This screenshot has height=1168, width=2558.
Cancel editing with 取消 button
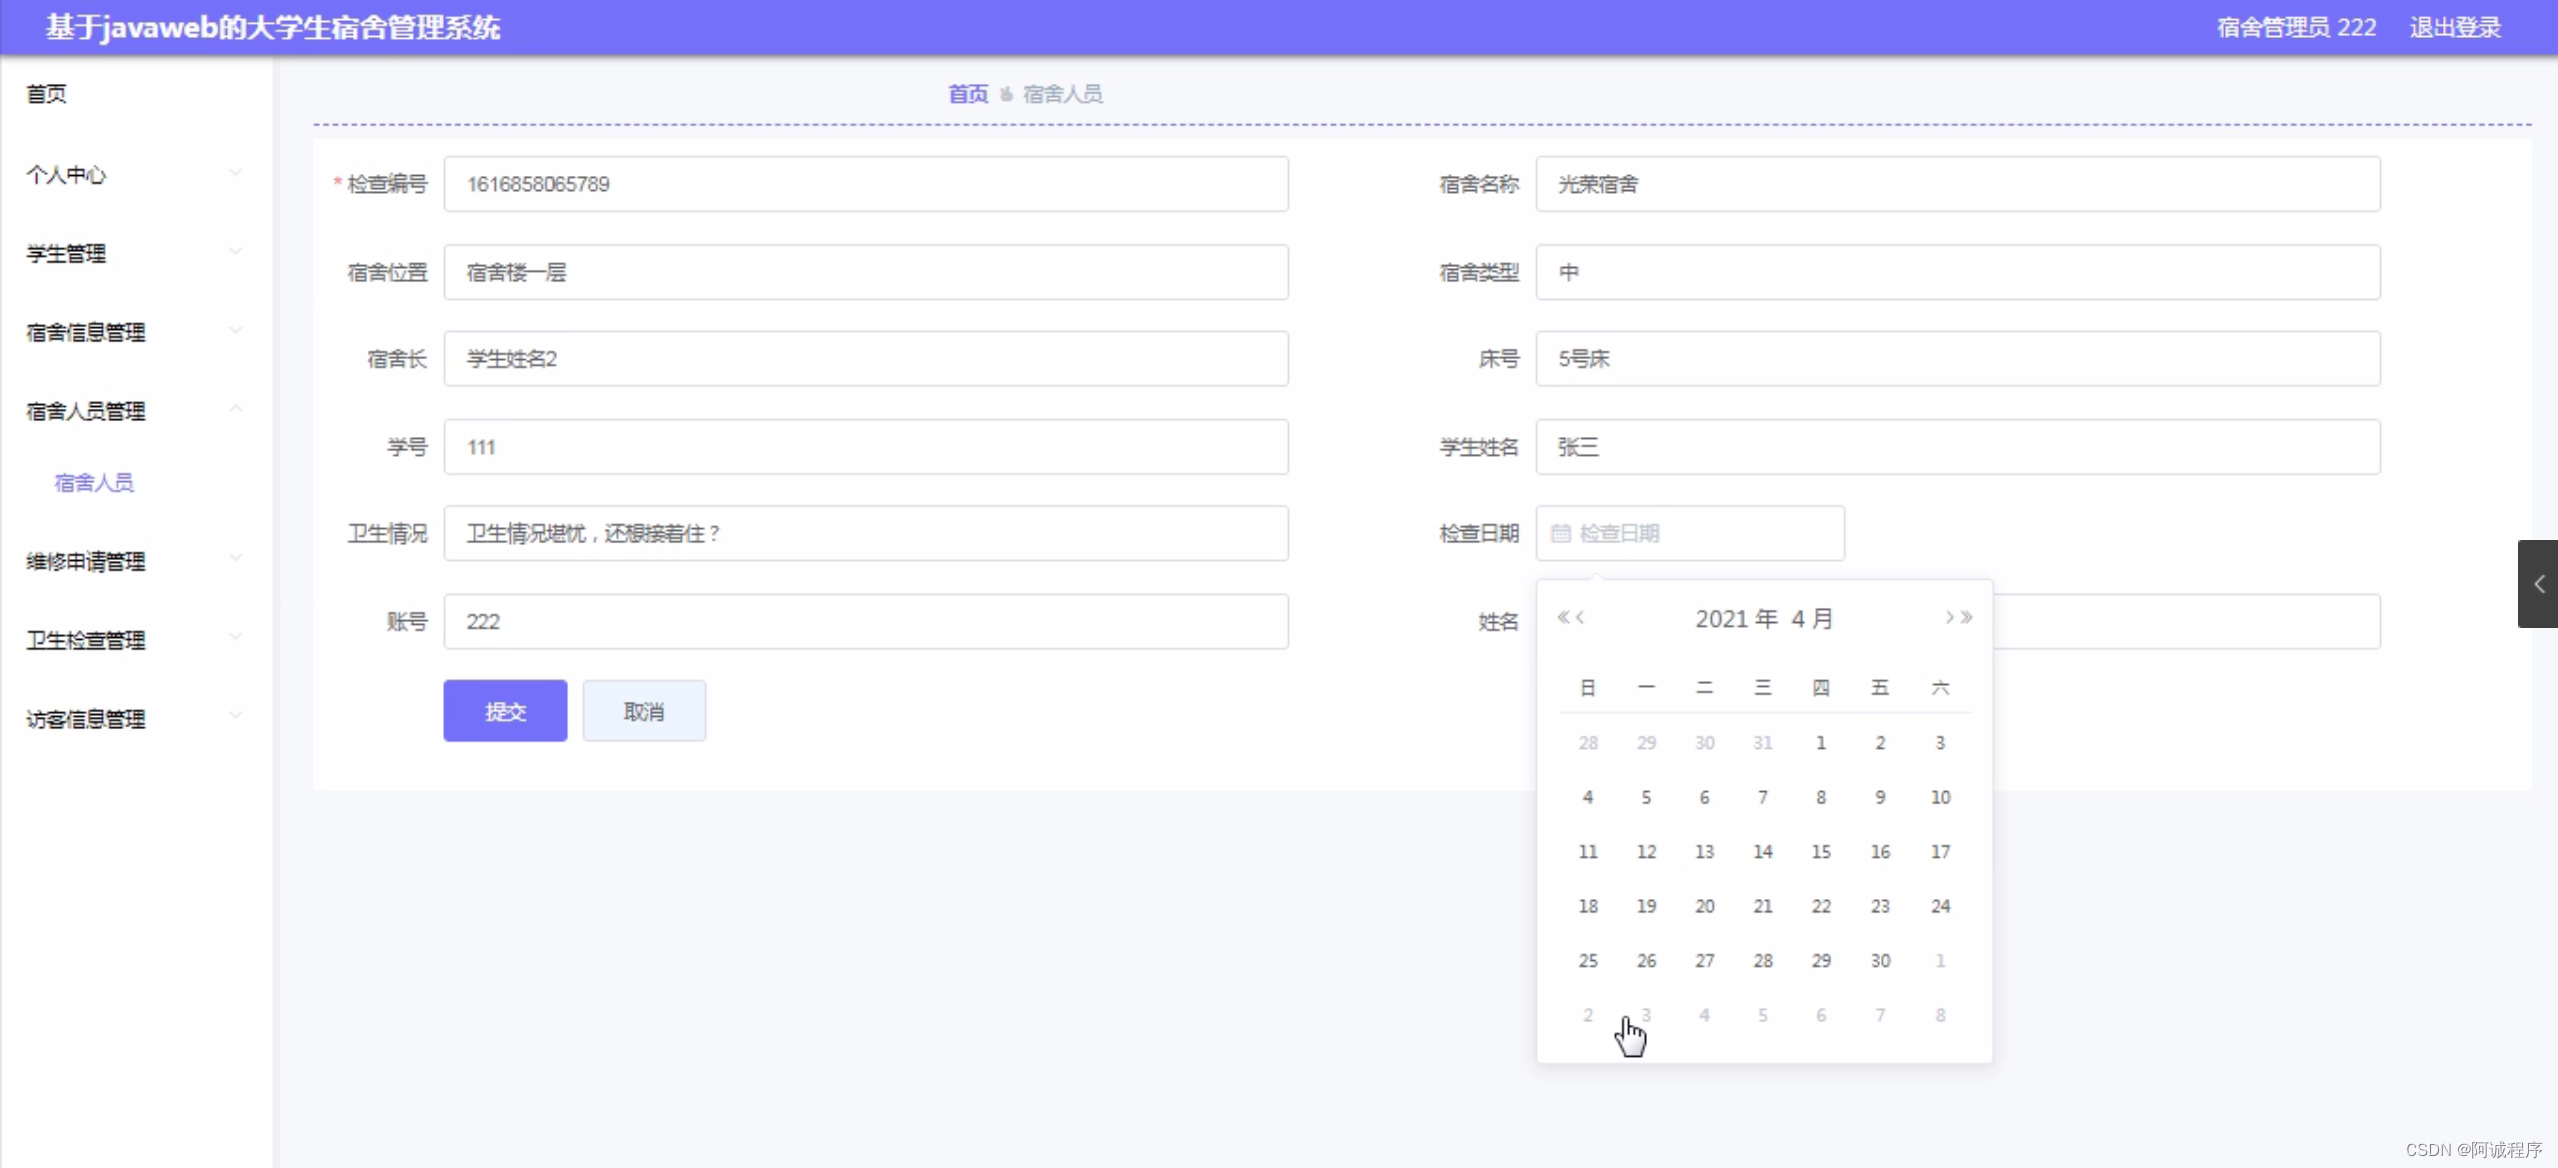pyautogui.click(x=644, y=710)
